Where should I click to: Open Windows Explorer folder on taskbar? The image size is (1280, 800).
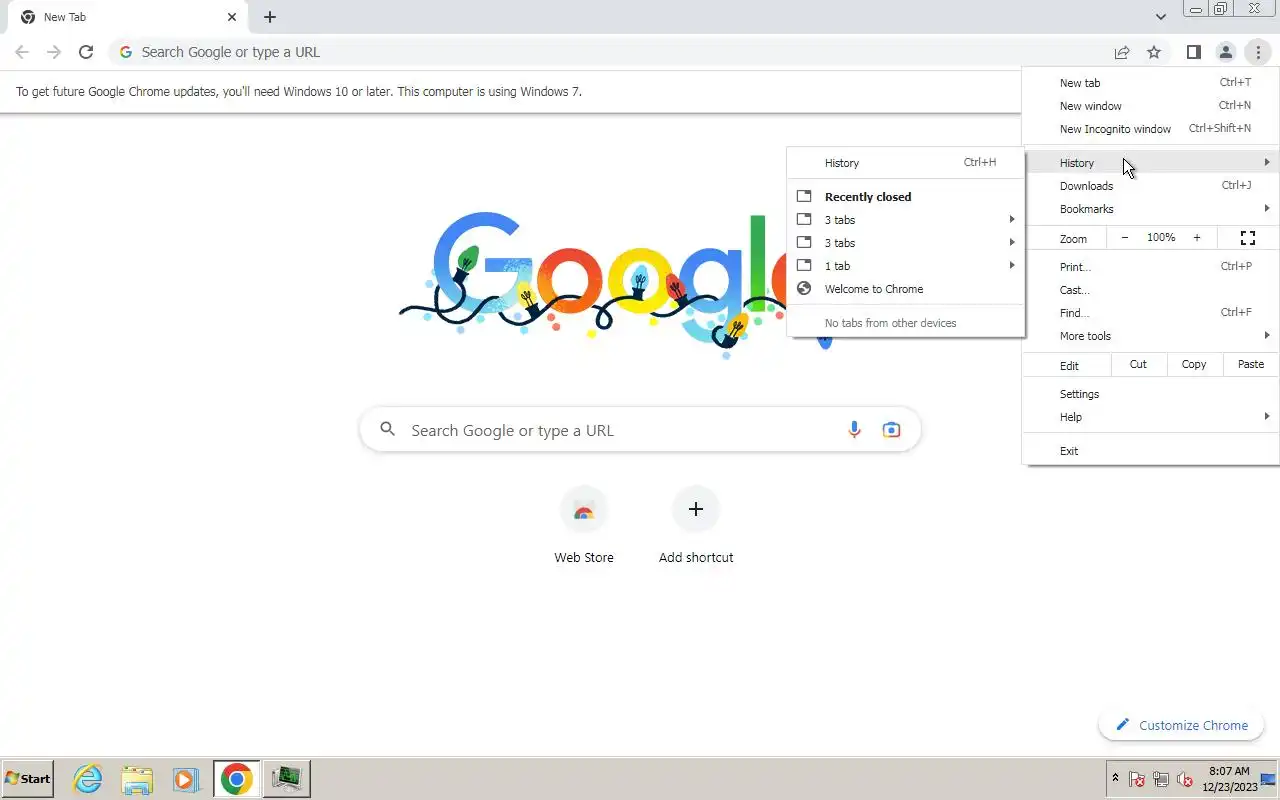click(137, 779)
